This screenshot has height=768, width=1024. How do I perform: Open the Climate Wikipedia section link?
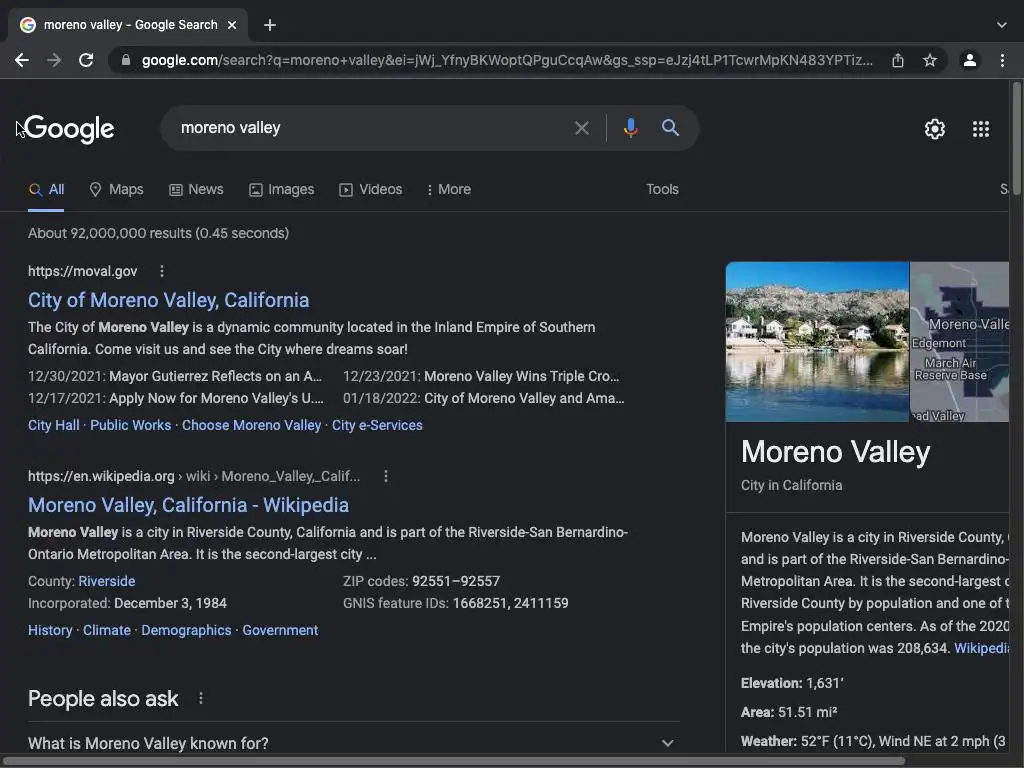coord(106,630)
